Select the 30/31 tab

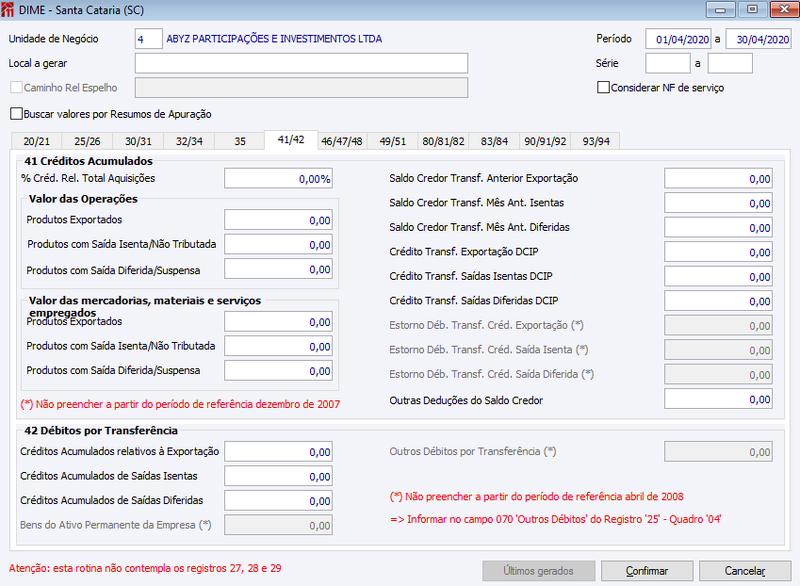[138, 141]
